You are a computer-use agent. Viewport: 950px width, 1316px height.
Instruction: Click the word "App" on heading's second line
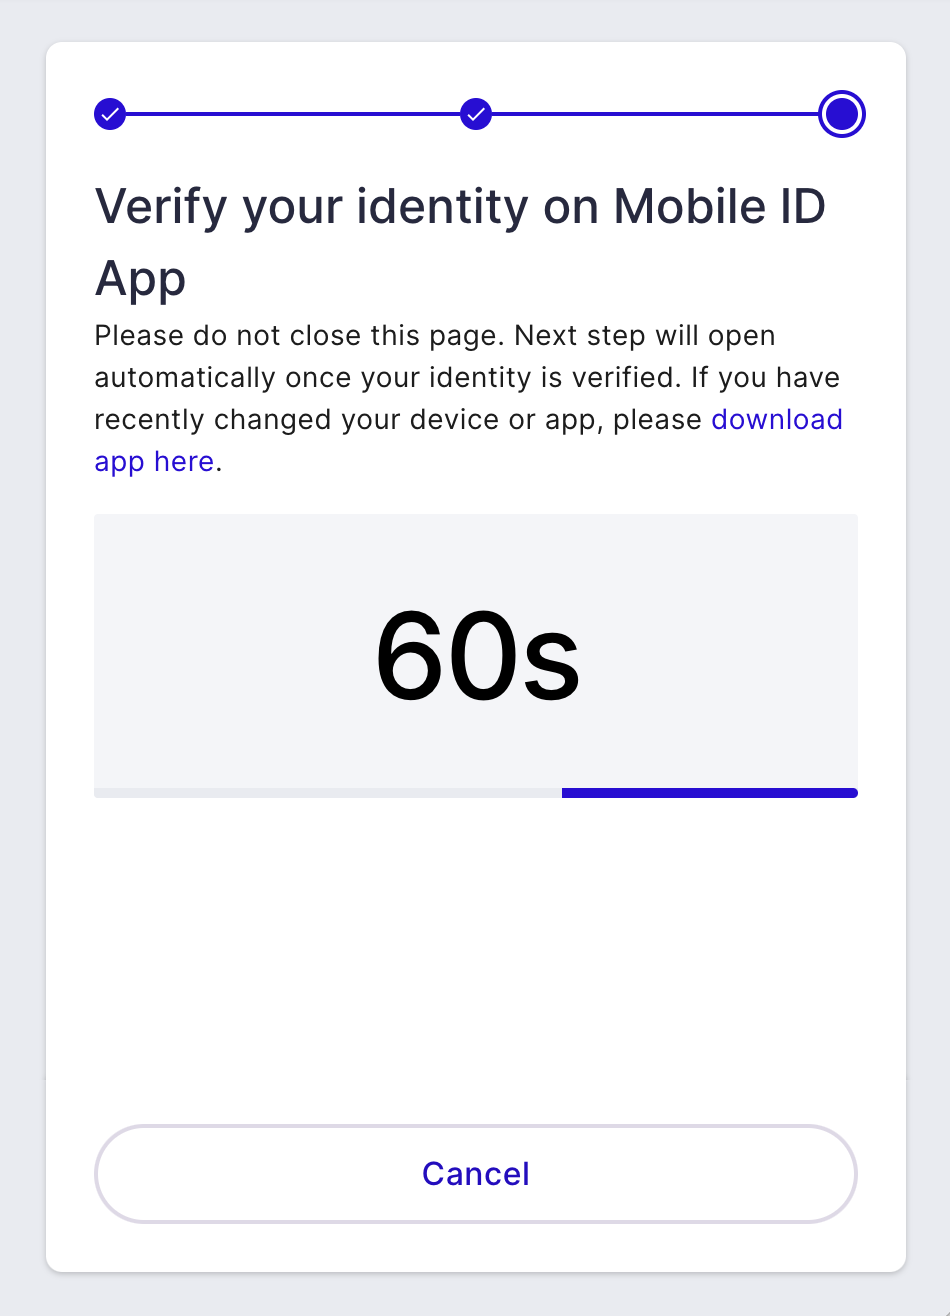coord(140,278)
